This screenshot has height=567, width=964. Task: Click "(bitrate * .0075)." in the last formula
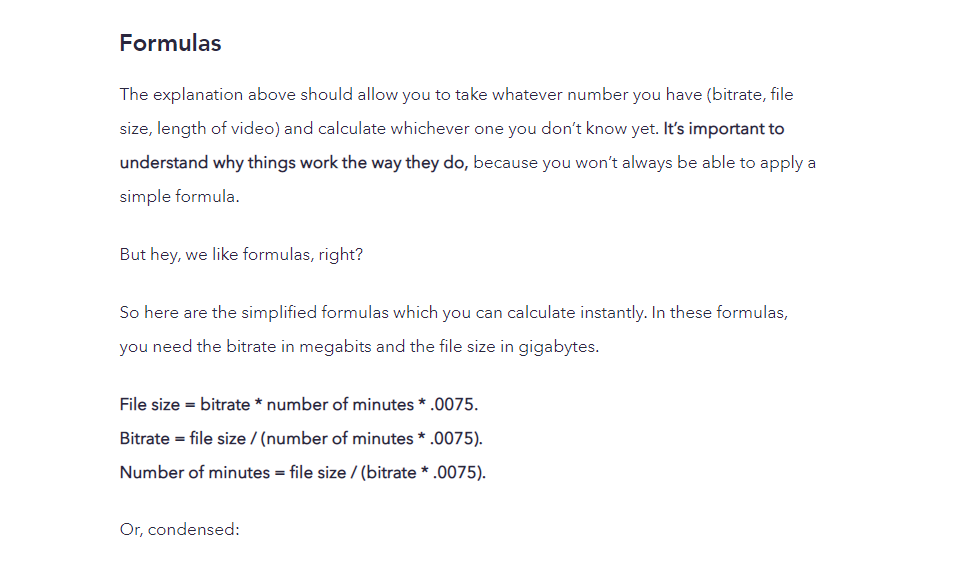(x=424, y=472)
